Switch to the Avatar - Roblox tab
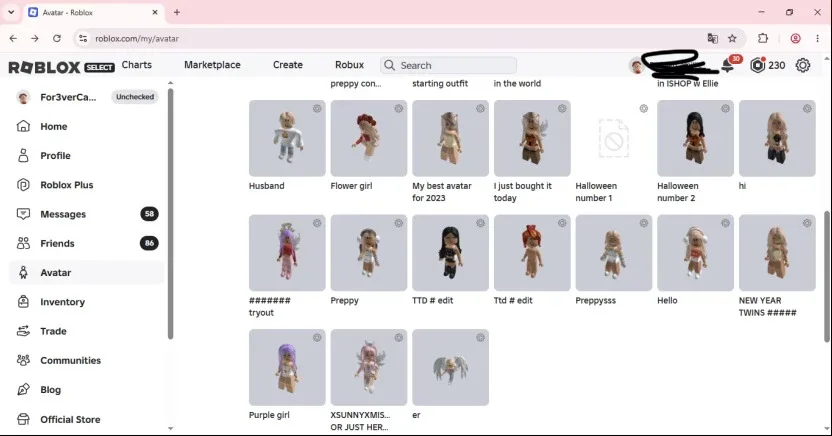 93,12
